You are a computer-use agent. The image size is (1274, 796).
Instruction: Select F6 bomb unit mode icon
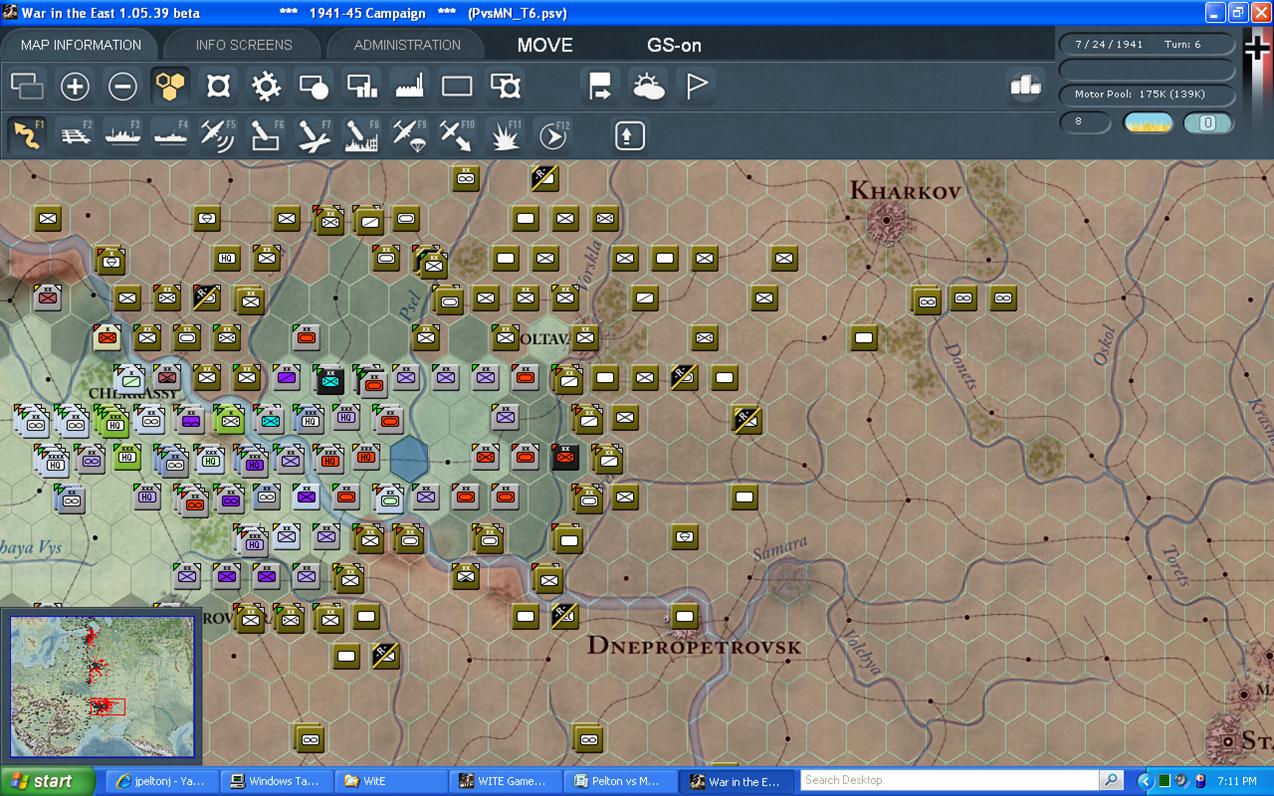266,135
